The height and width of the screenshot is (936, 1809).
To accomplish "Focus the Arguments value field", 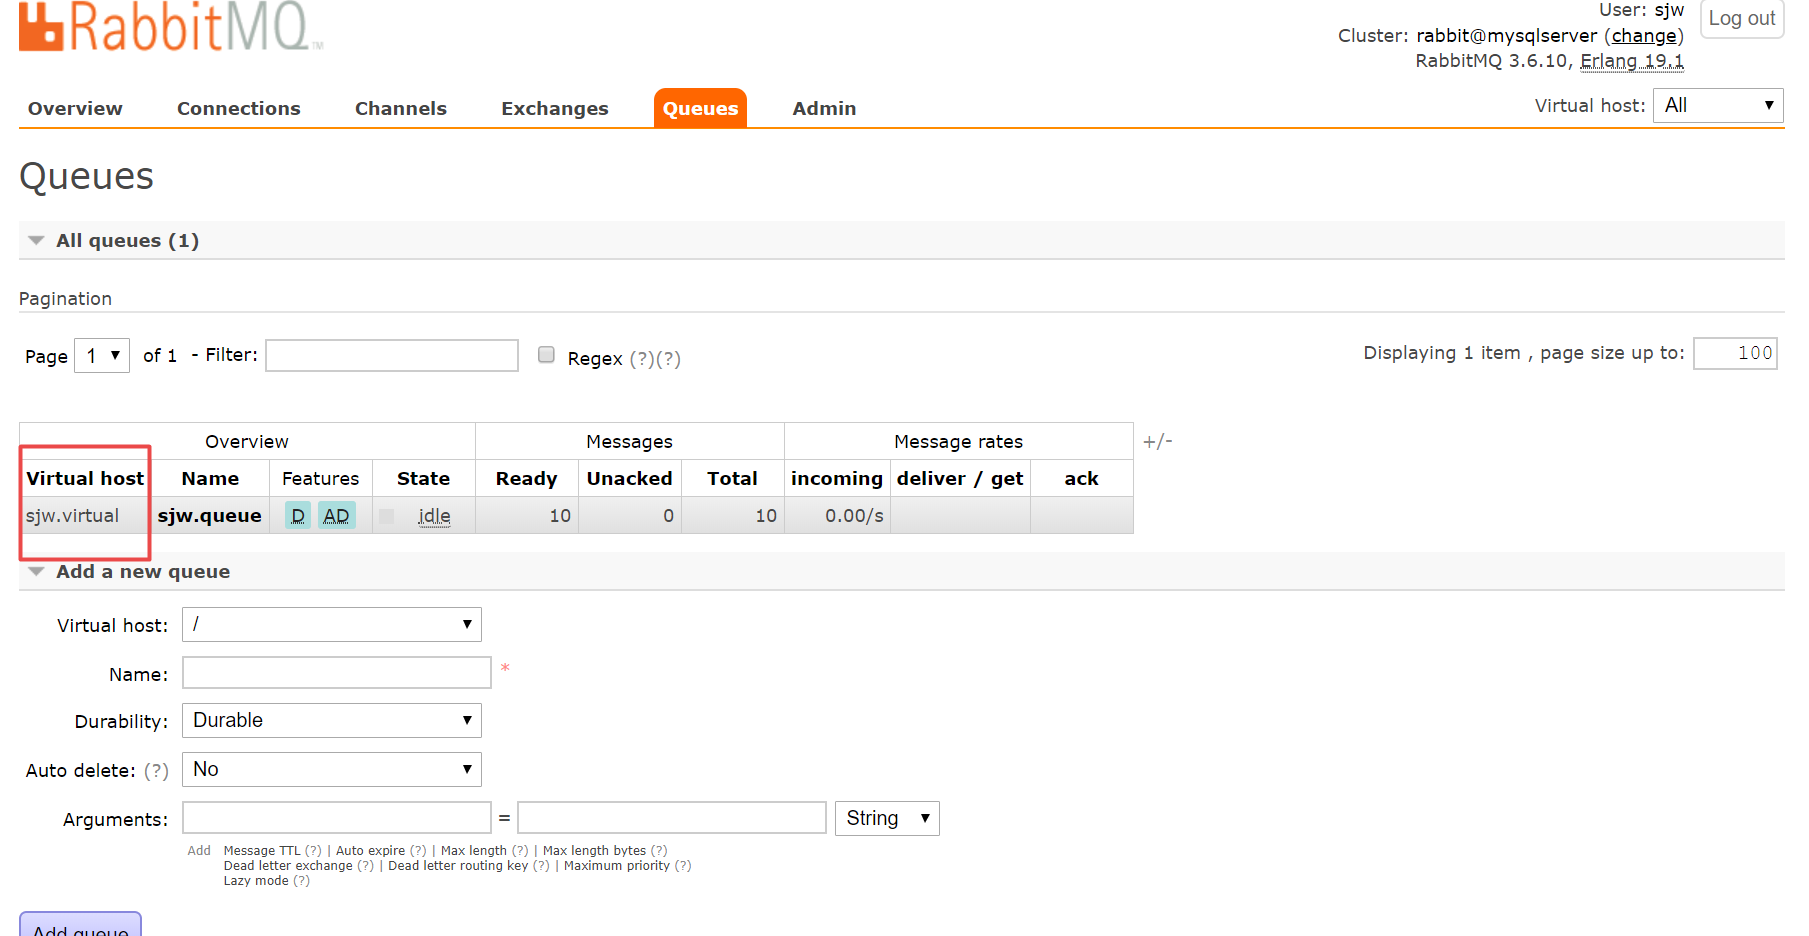I will pyautogui.click(x=672, y=818).
